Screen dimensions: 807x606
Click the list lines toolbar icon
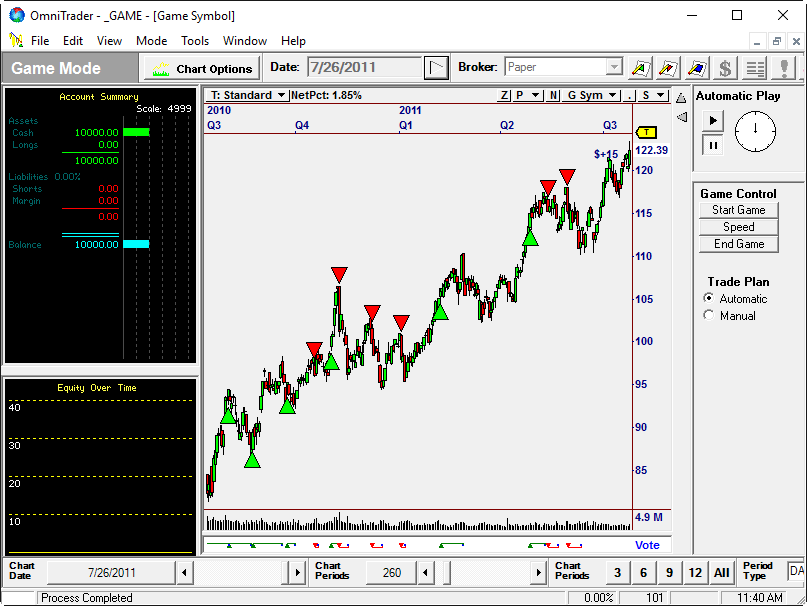point(755,68)
